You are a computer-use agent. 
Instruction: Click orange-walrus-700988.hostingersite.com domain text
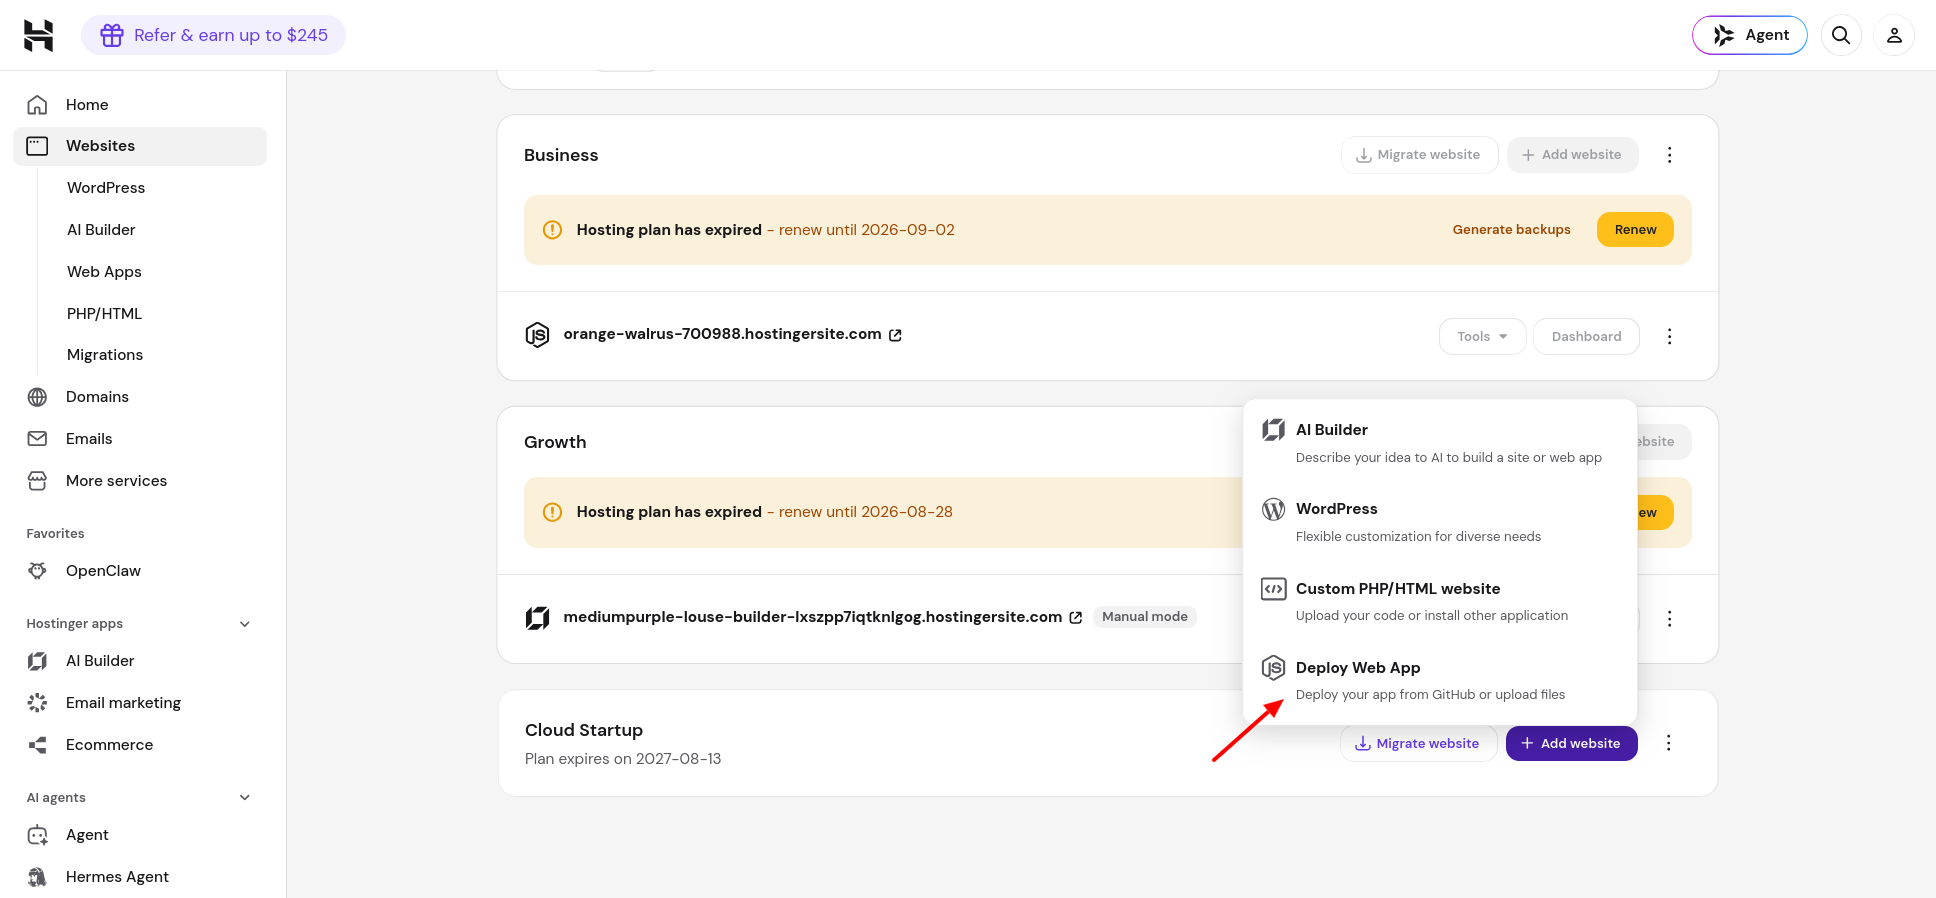722,334
